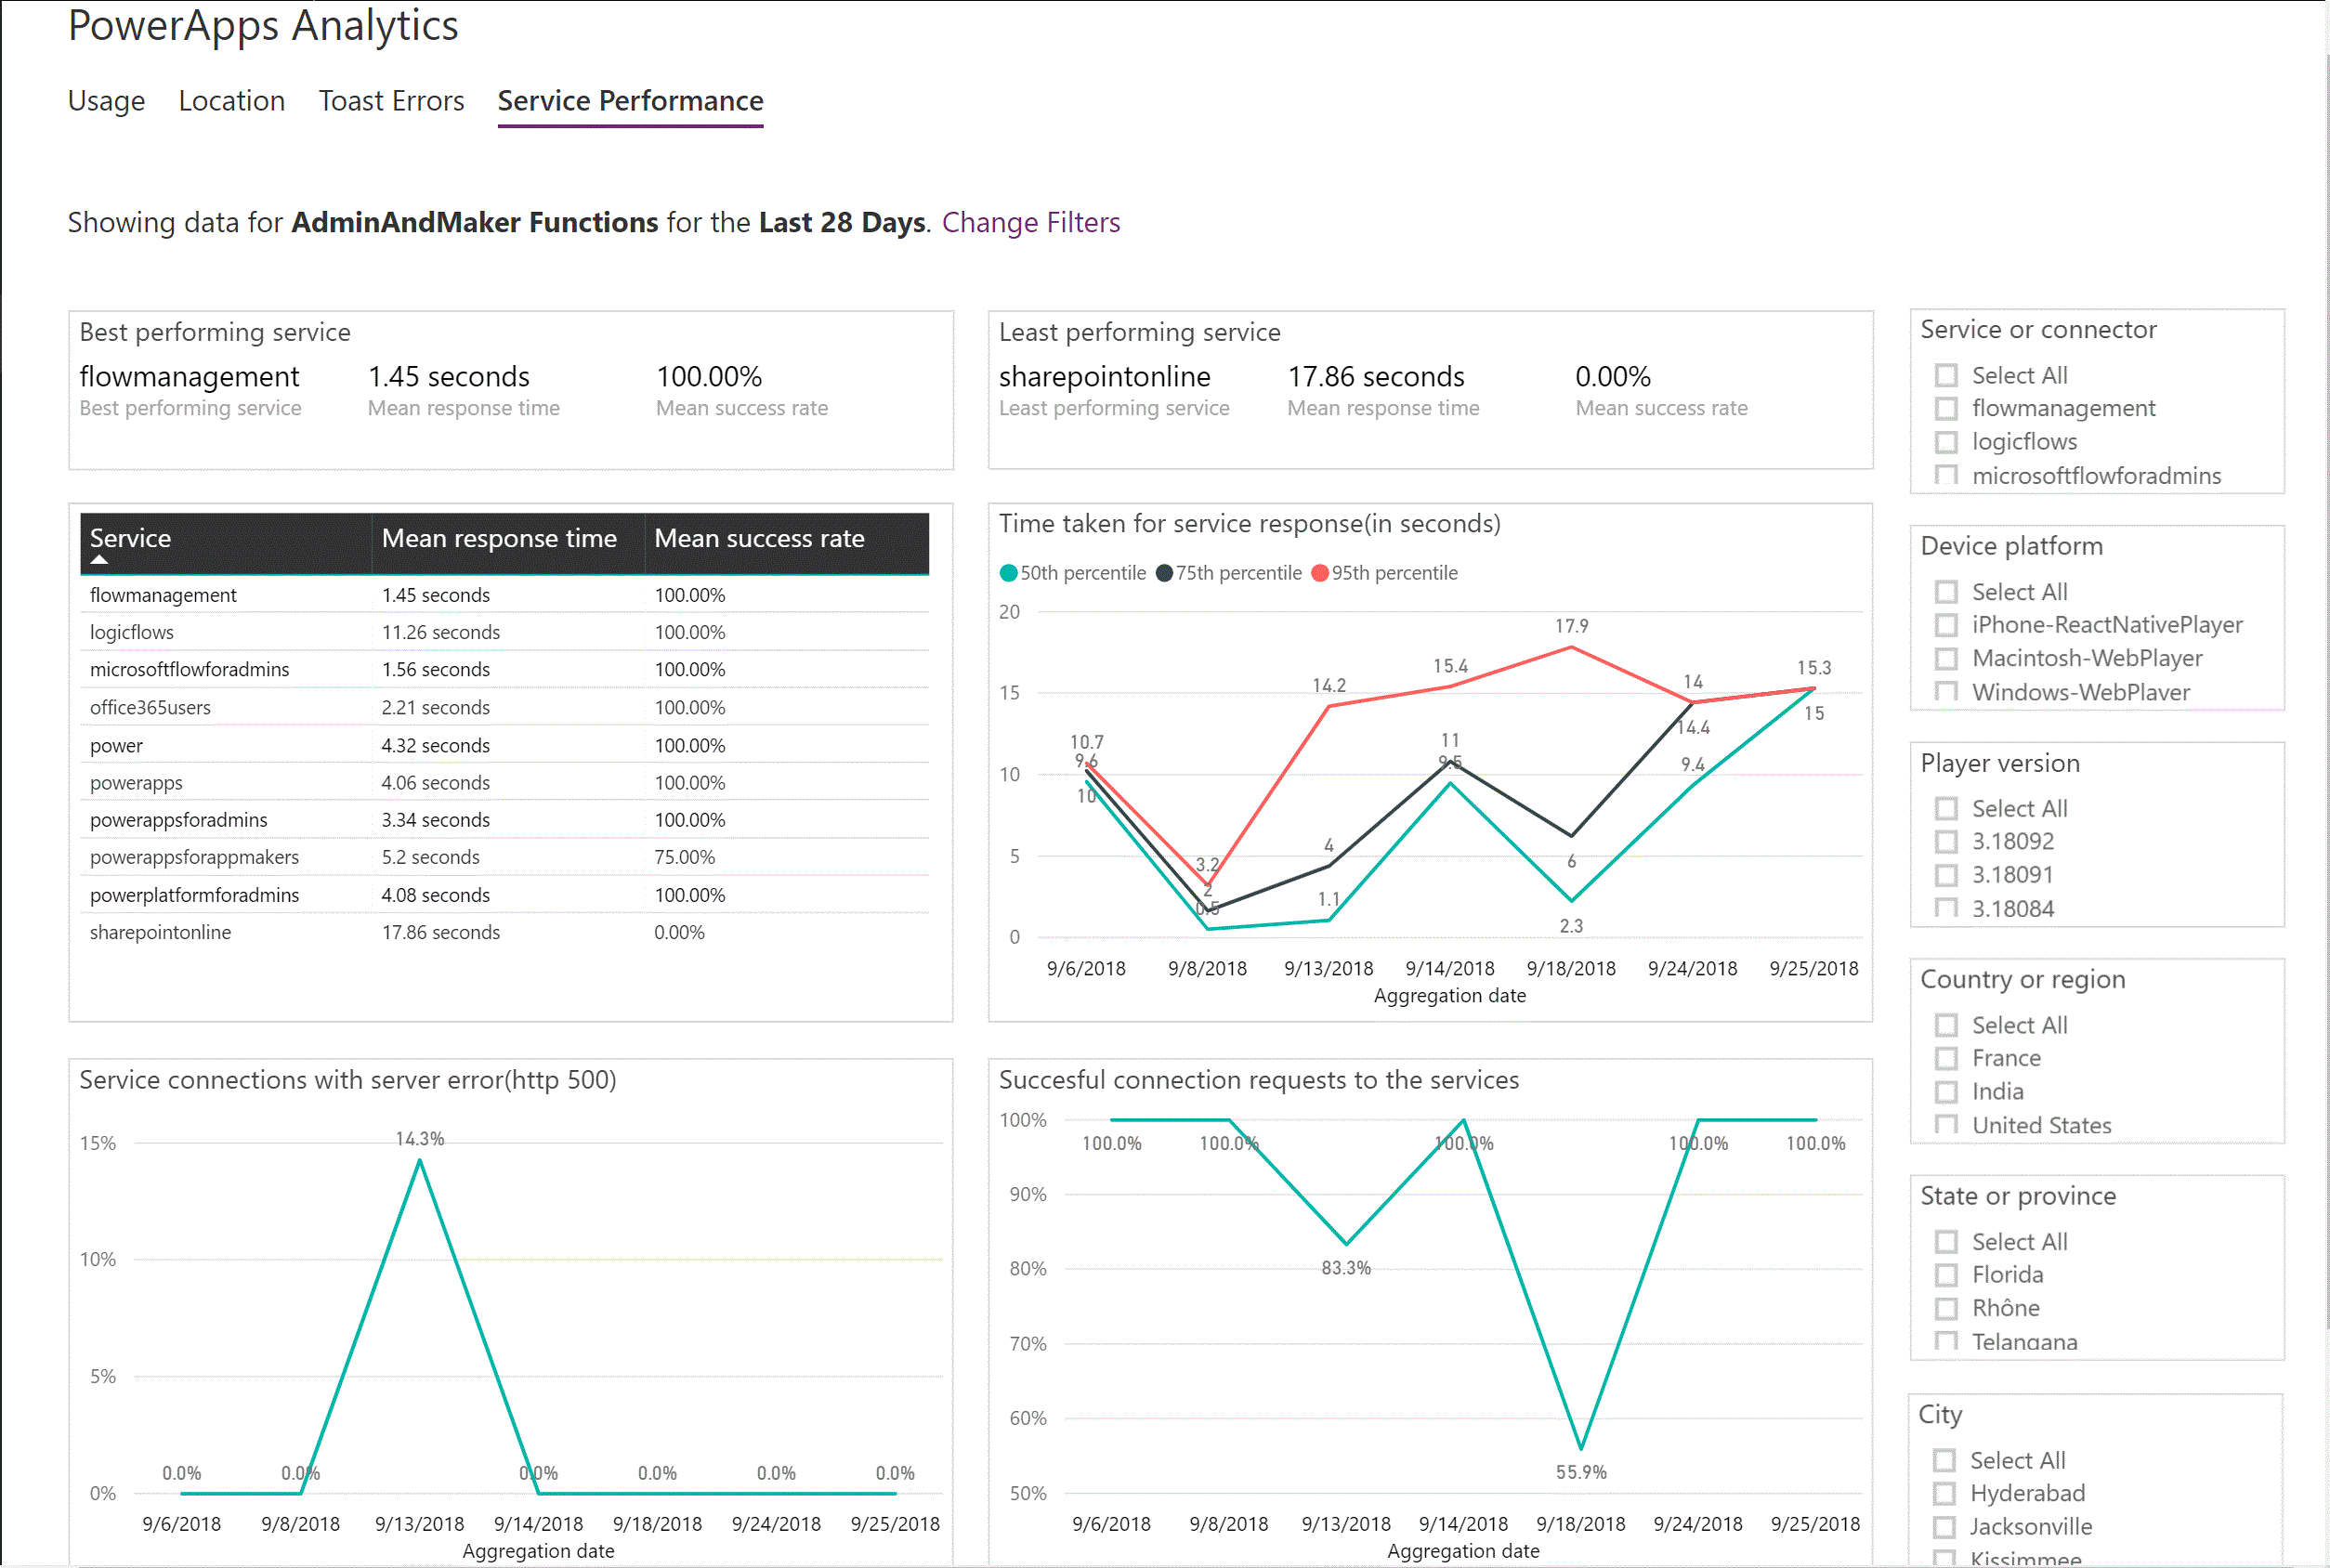
Task: Toggle the 75th percentile legend marker
Action: point(1164,573)
